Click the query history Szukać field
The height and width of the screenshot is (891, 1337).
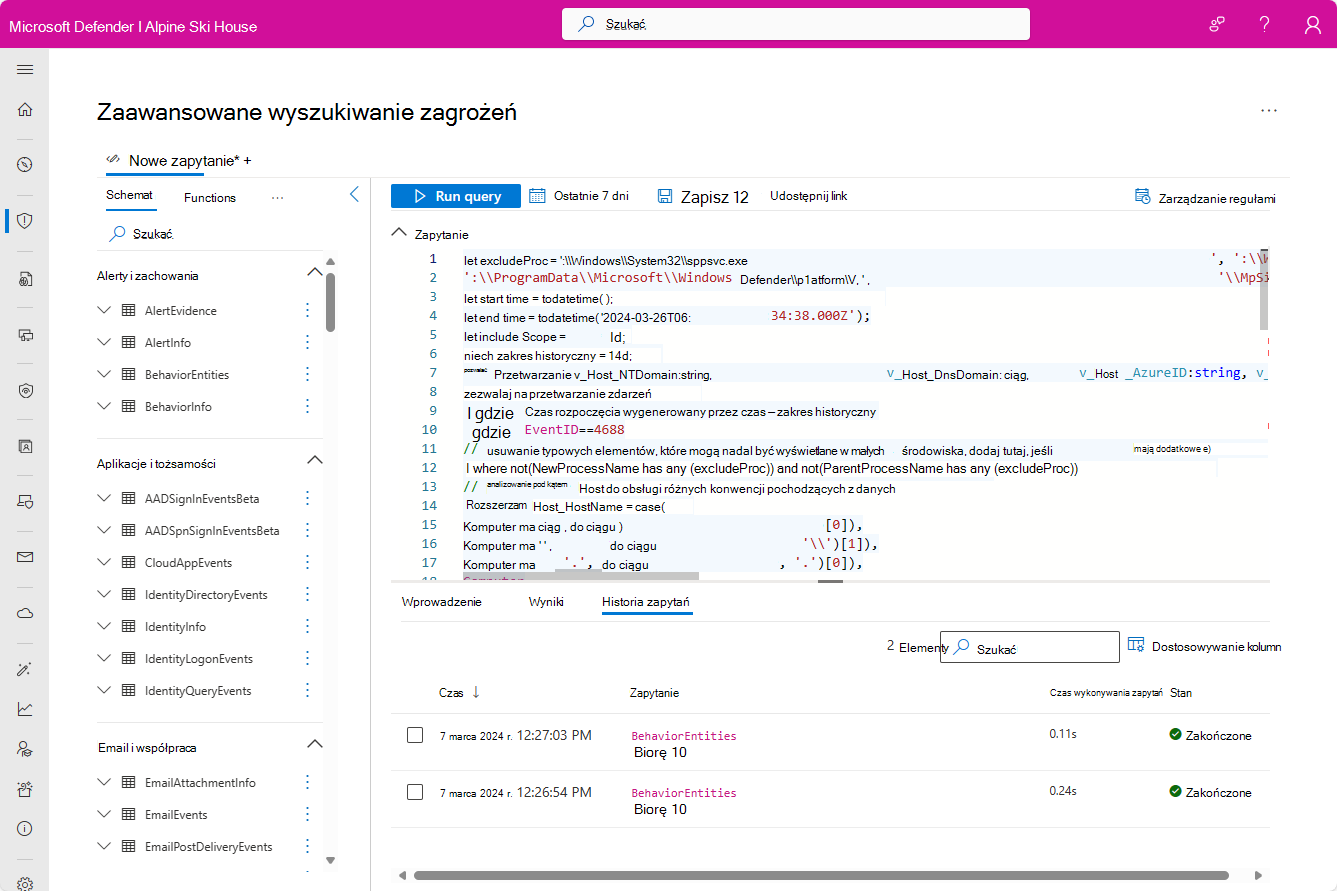tap(1030, 647)
